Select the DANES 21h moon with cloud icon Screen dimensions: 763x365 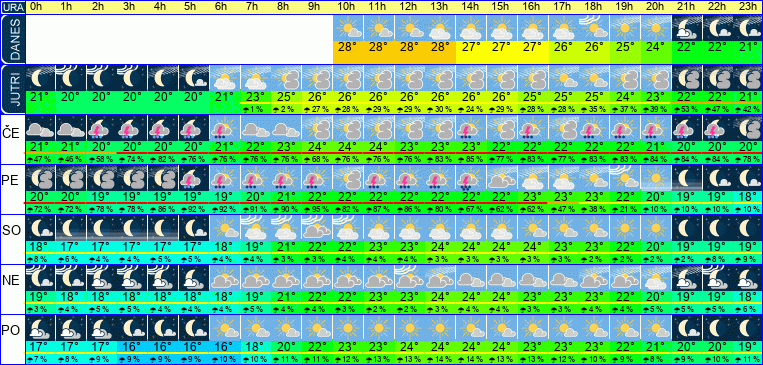(x=687, y=28)
